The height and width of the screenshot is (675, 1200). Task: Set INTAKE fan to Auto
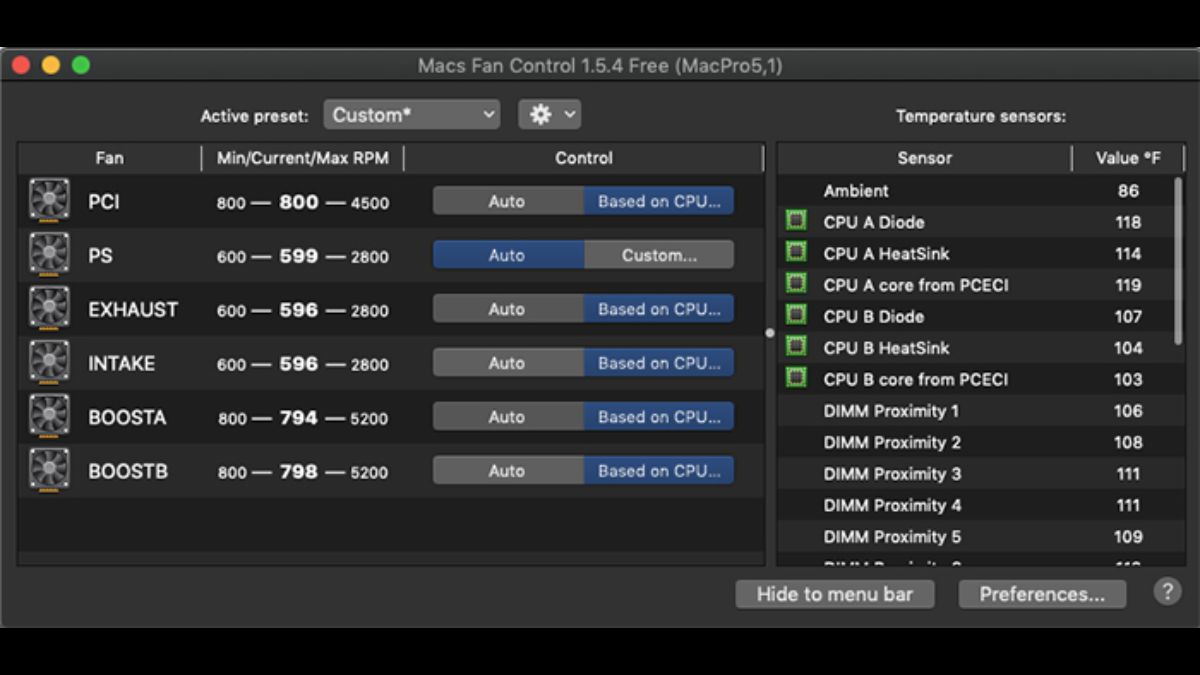pyautogui.click(x=508, y=363)
